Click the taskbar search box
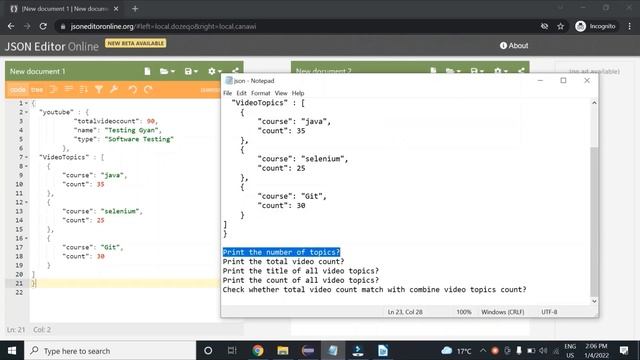Screen dimensions: 640x360 click(x=110, y=351)
